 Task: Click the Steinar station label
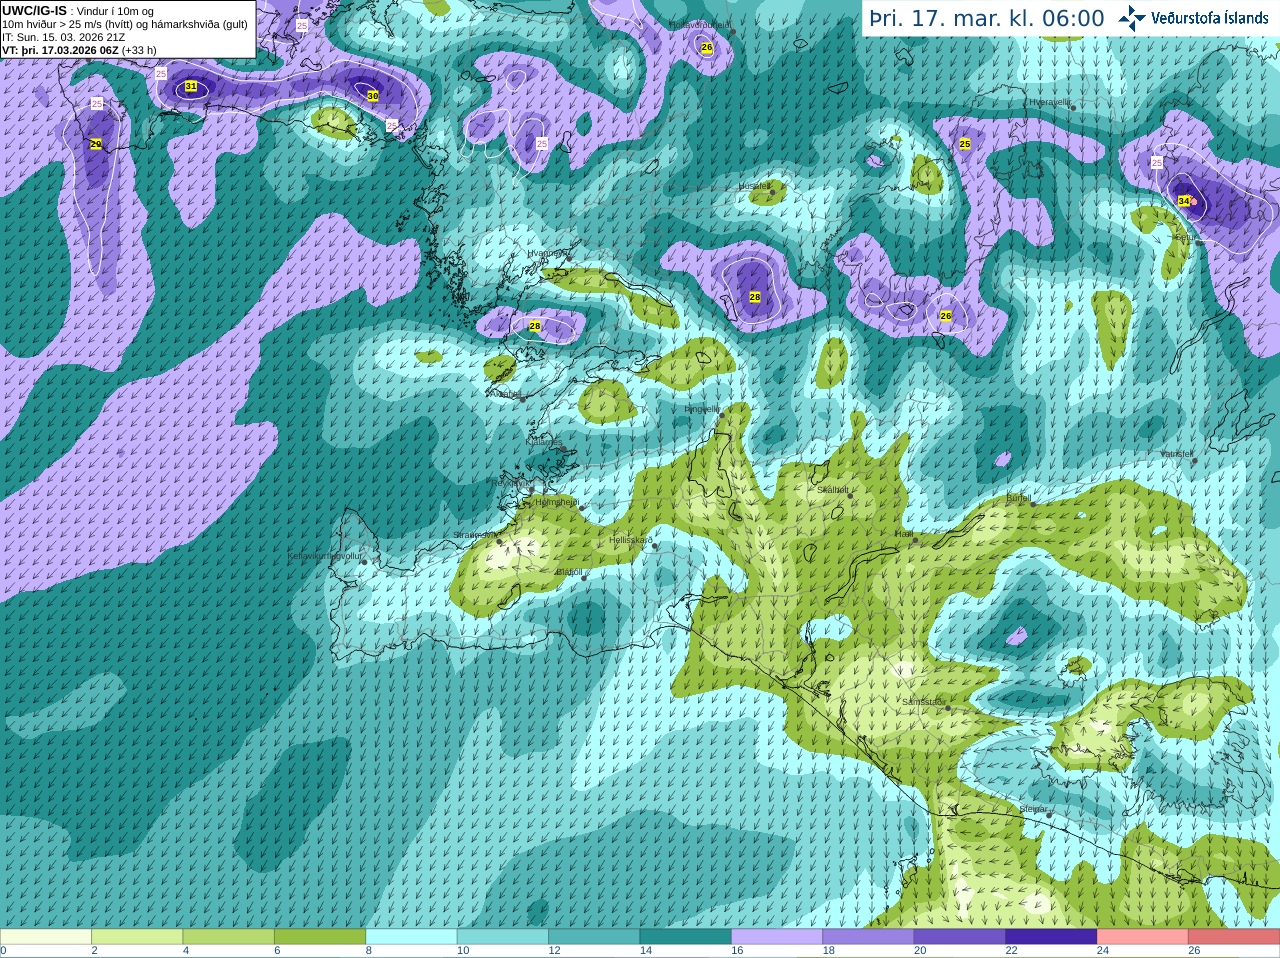1033,809
